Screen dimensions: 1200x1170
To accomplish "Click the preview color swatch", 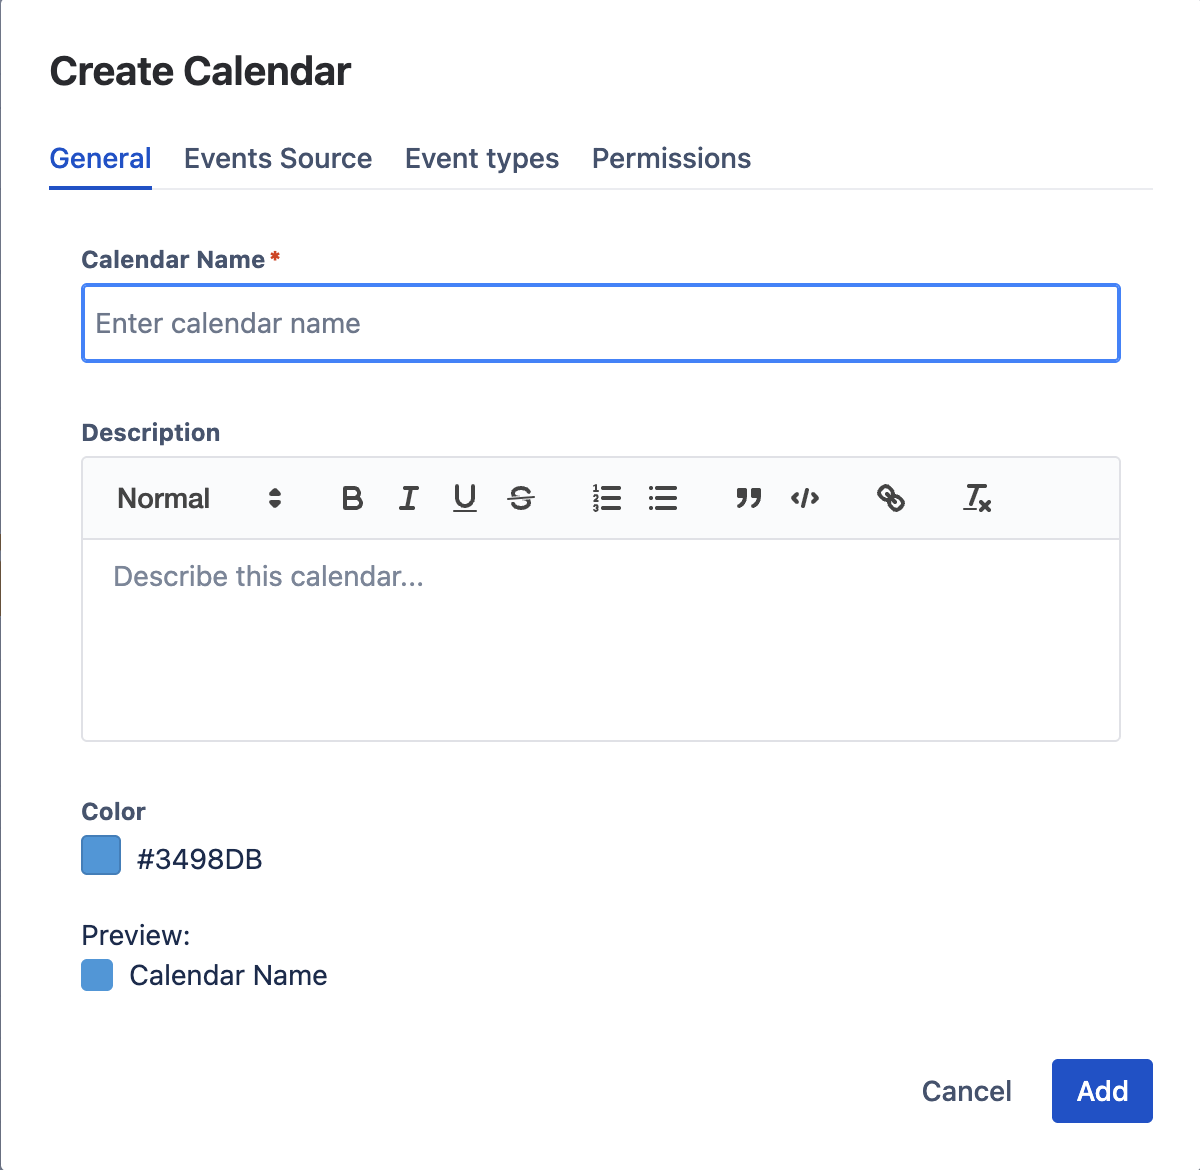I will pyautogui.click(x=96, y=975).
